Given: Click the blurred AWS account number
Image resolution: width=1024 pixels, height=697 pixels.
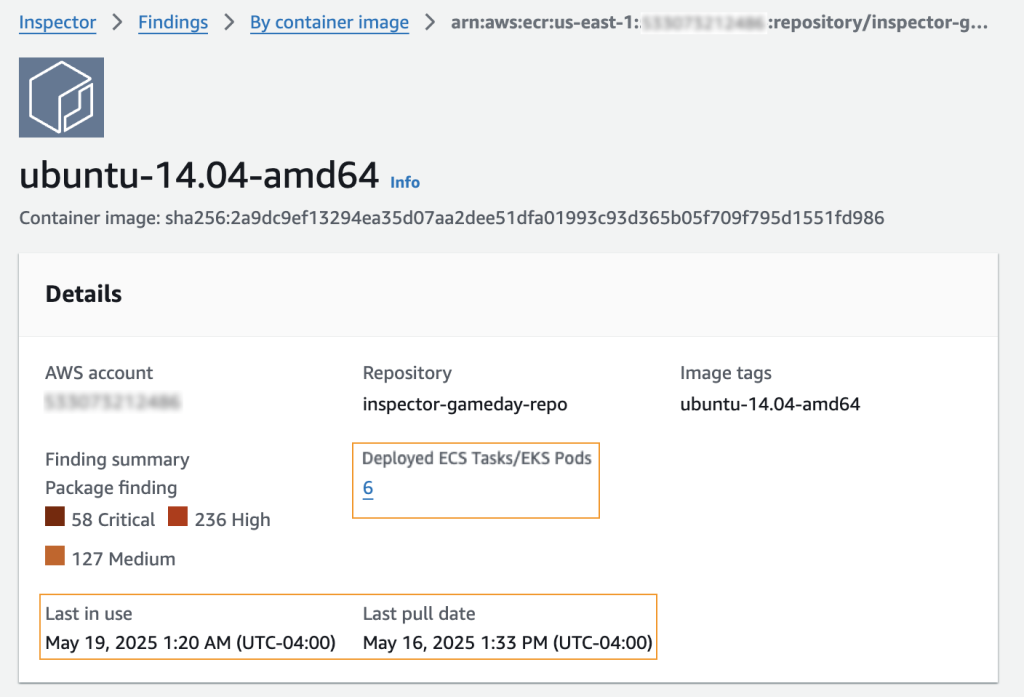Looking at the screenshot, I should (112, 402).
